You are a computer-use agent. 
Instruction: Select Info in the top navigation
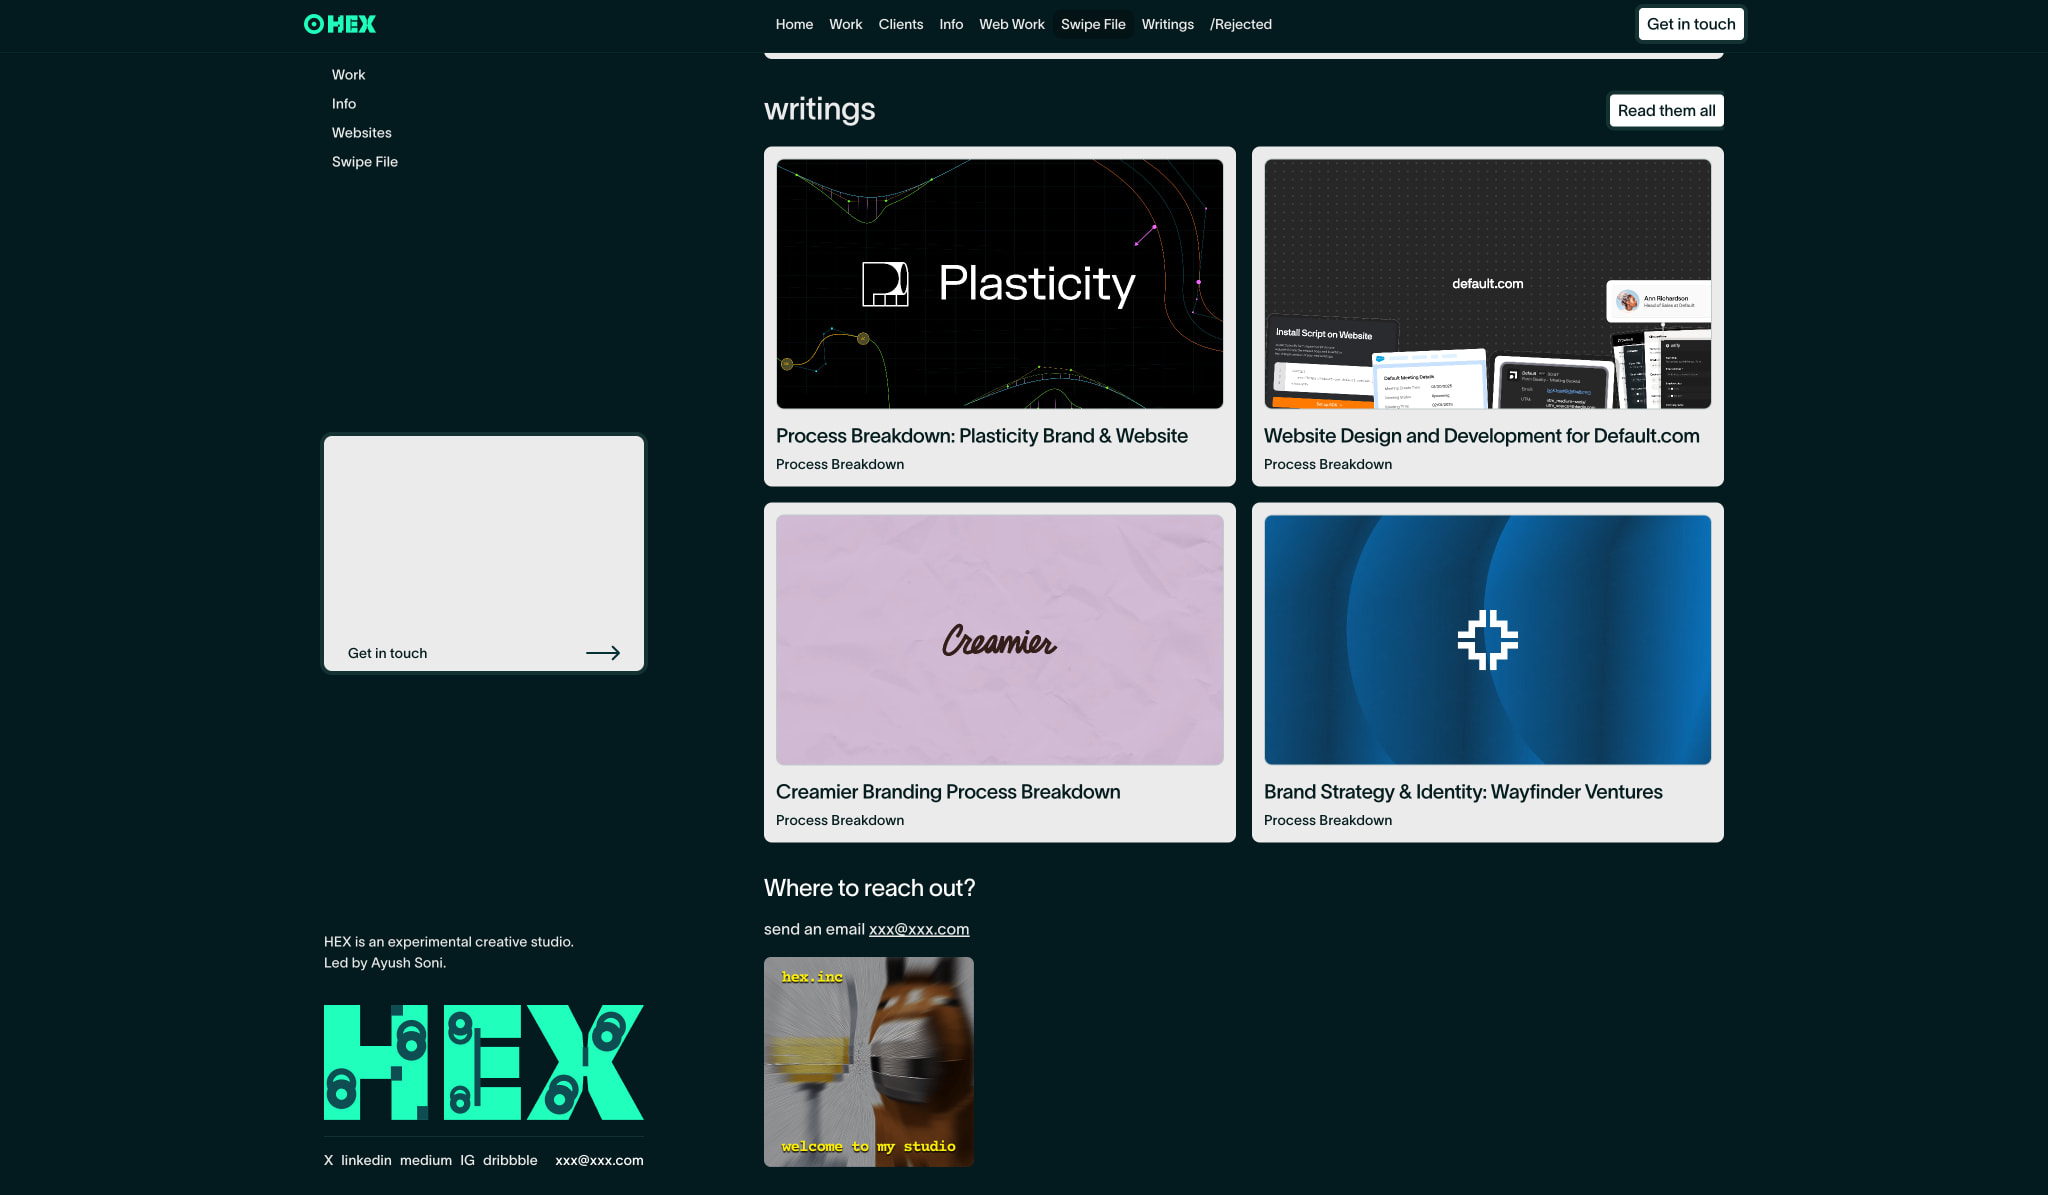tap(951, 24)
